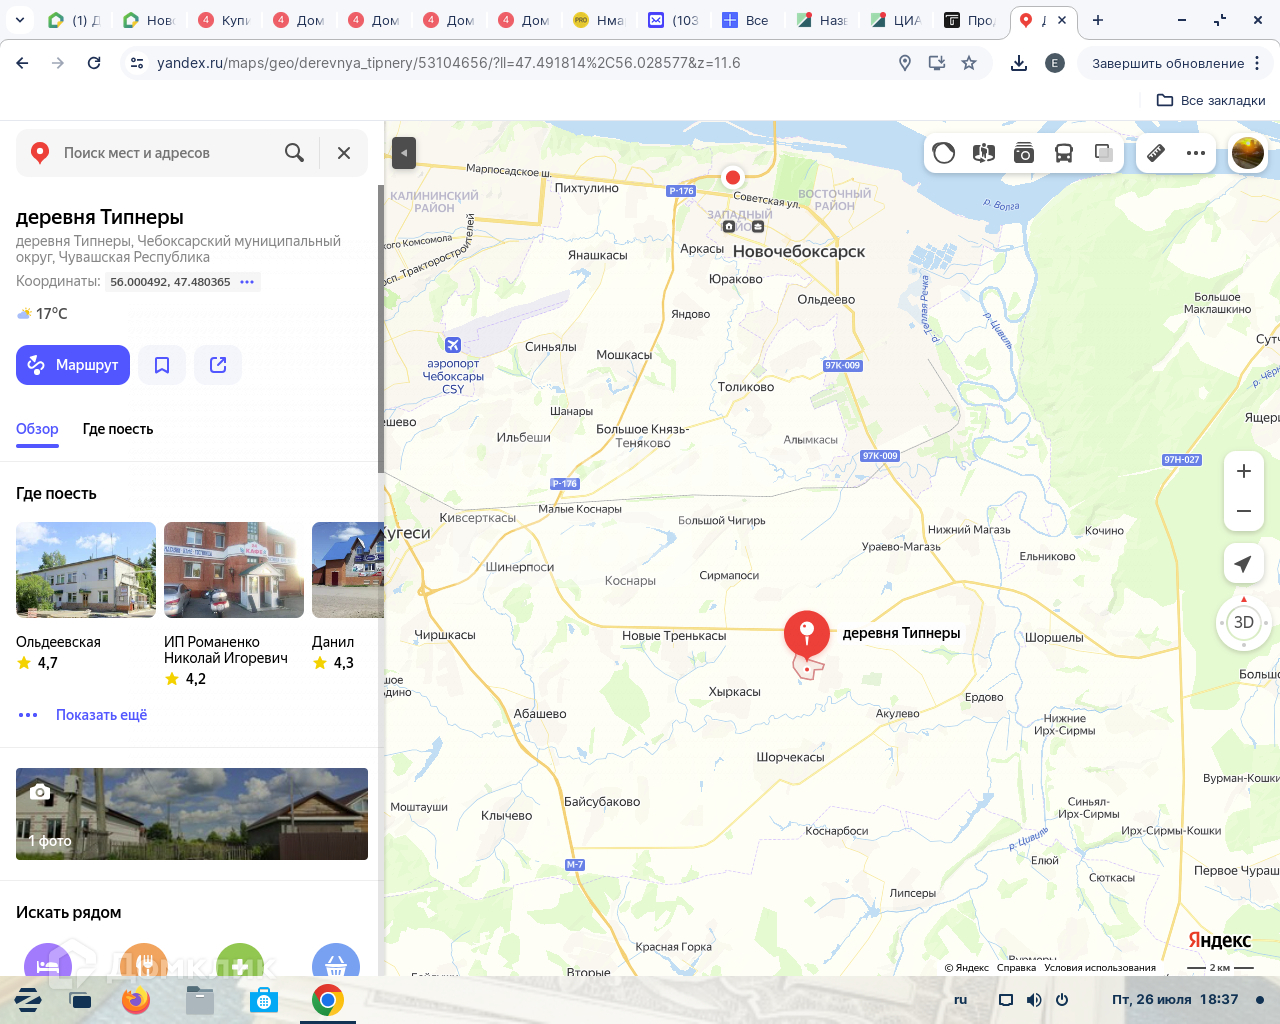Open 'Все закладки' bookmarks folder
Screen dimensions: 1280x1024
click(x=1211, y=100)
